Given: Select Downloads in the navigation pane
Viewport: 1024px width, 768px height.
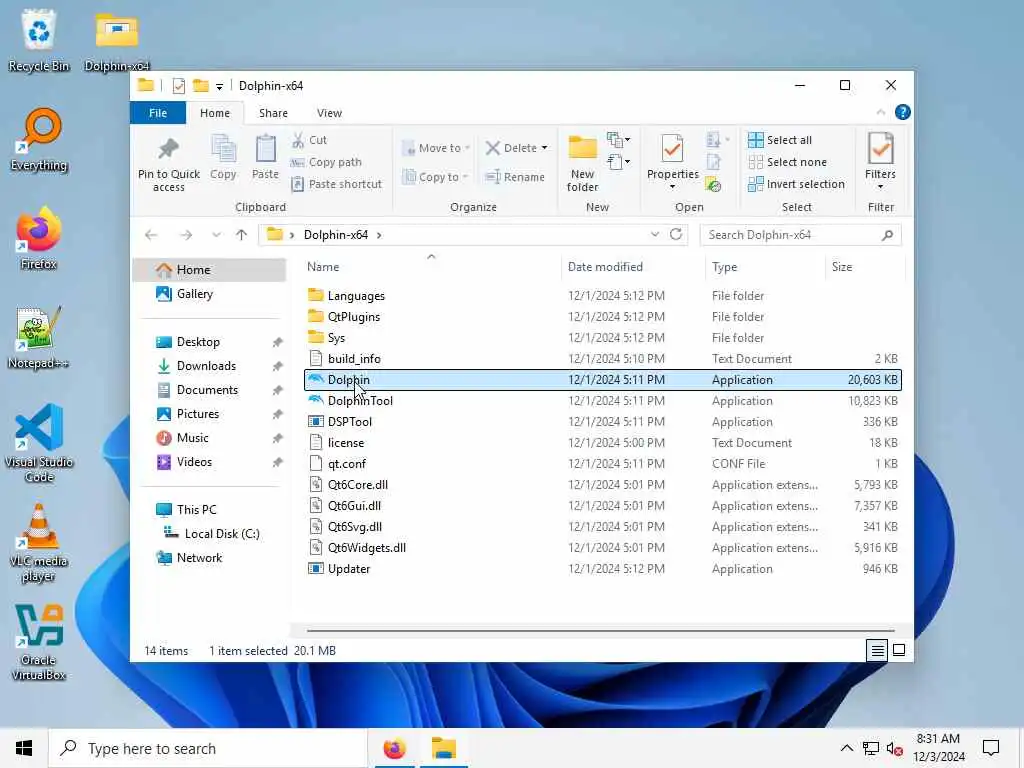Looking at the screenshot, I should [206, 366].
